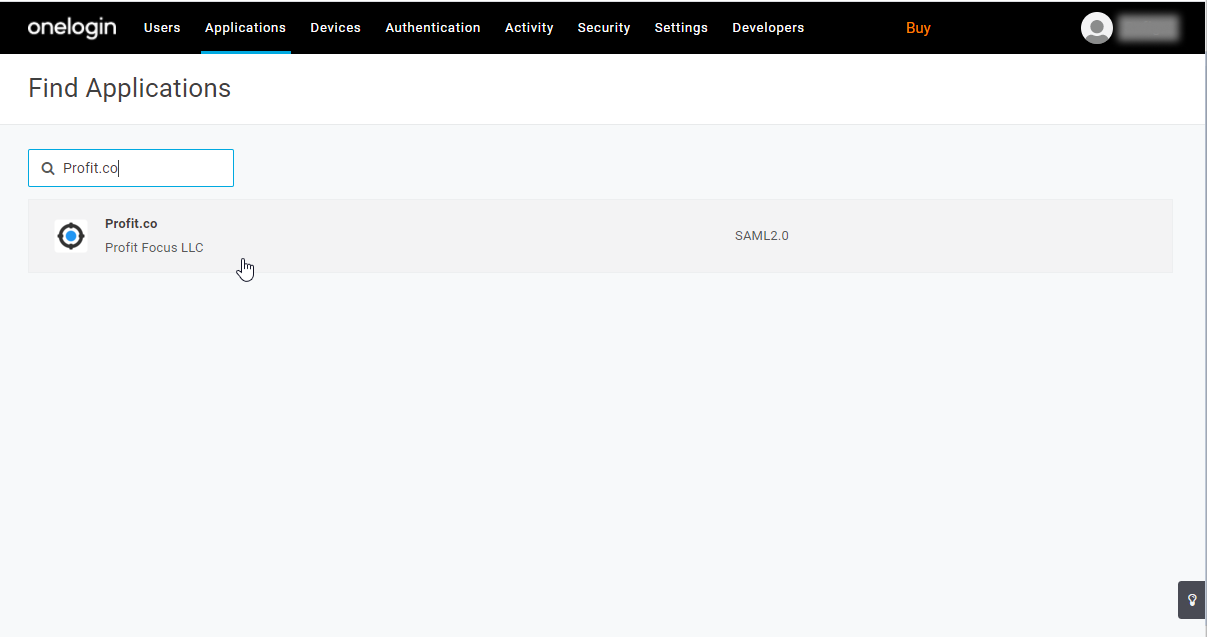Open the lightbulb help widget
Image resolution: width=1207 pixels, height=637 pixels.
(x=1192, y=600)
